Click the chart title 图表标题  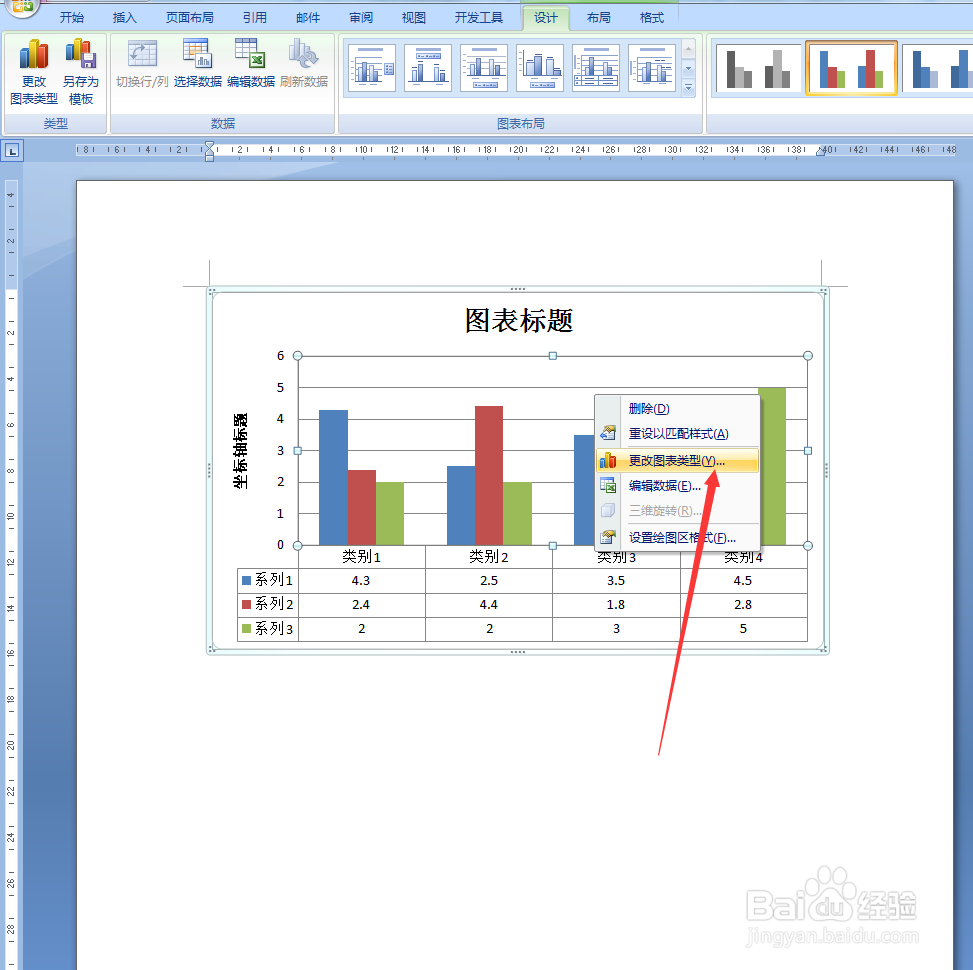click(519, 321)
